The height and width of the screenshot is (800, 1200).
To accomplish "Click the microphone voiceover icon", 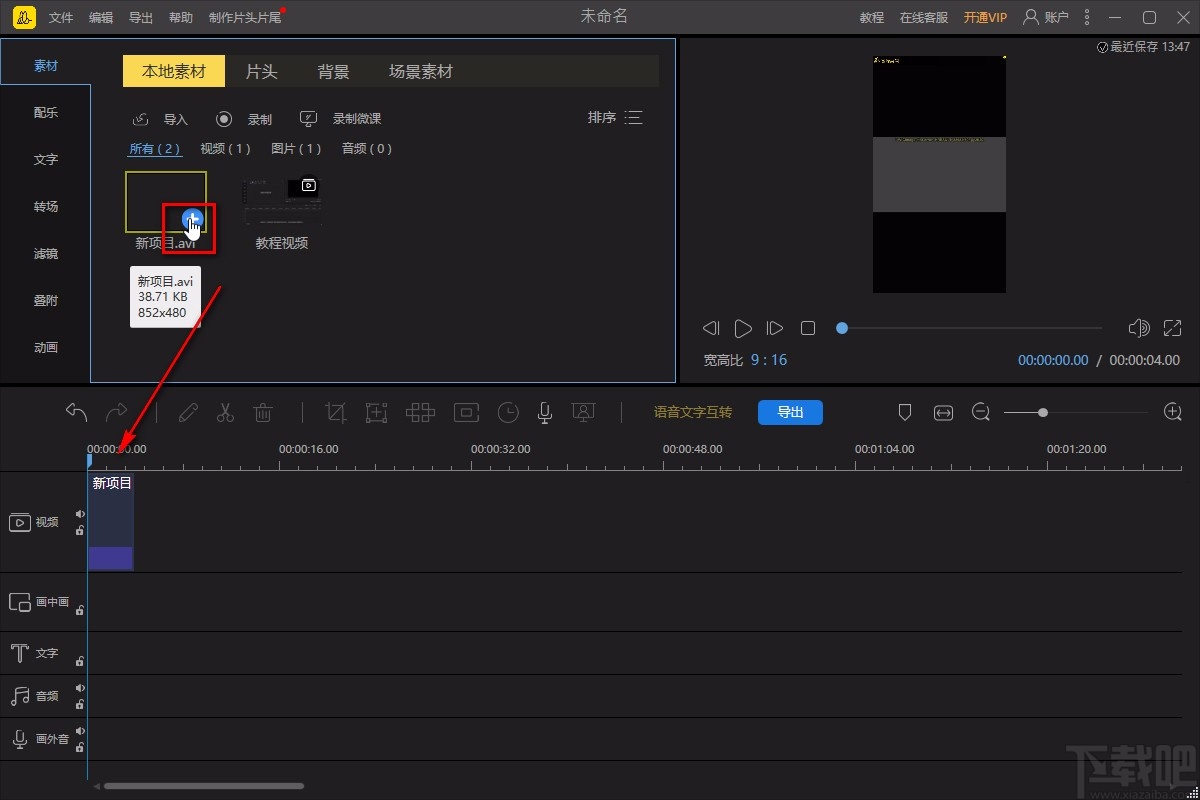I will (545, 412).
